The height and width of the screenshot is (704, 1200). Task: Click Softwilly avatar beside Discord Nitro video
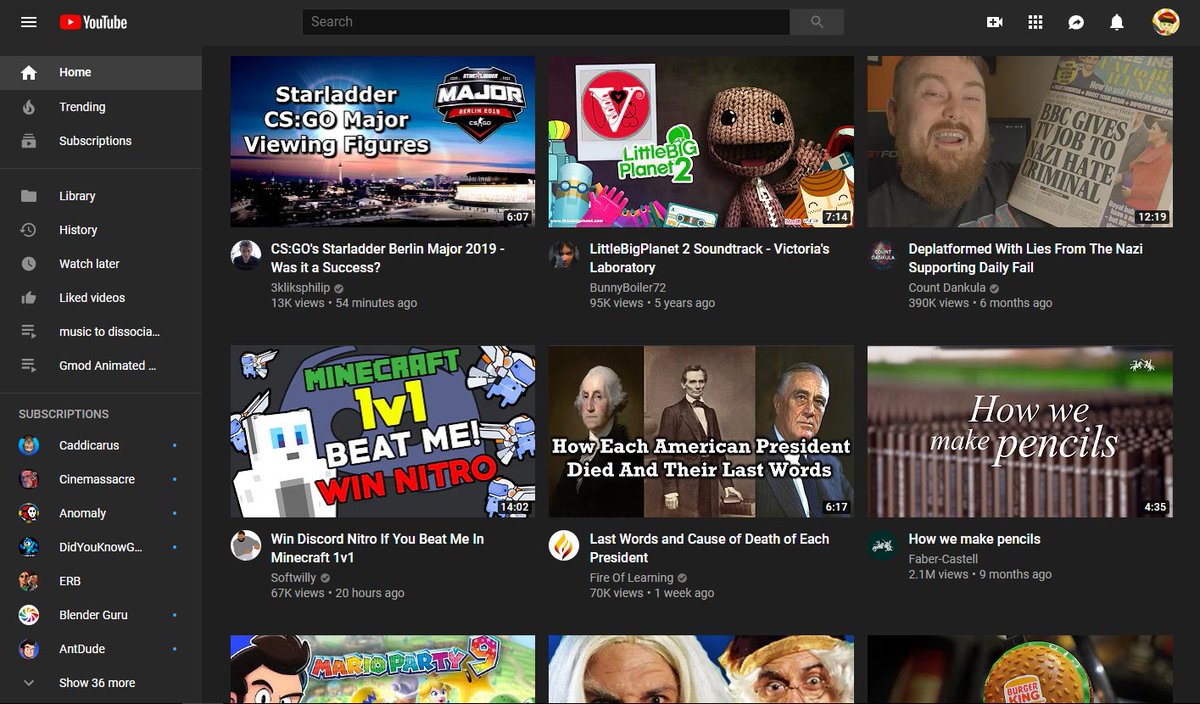click(246, 545)
